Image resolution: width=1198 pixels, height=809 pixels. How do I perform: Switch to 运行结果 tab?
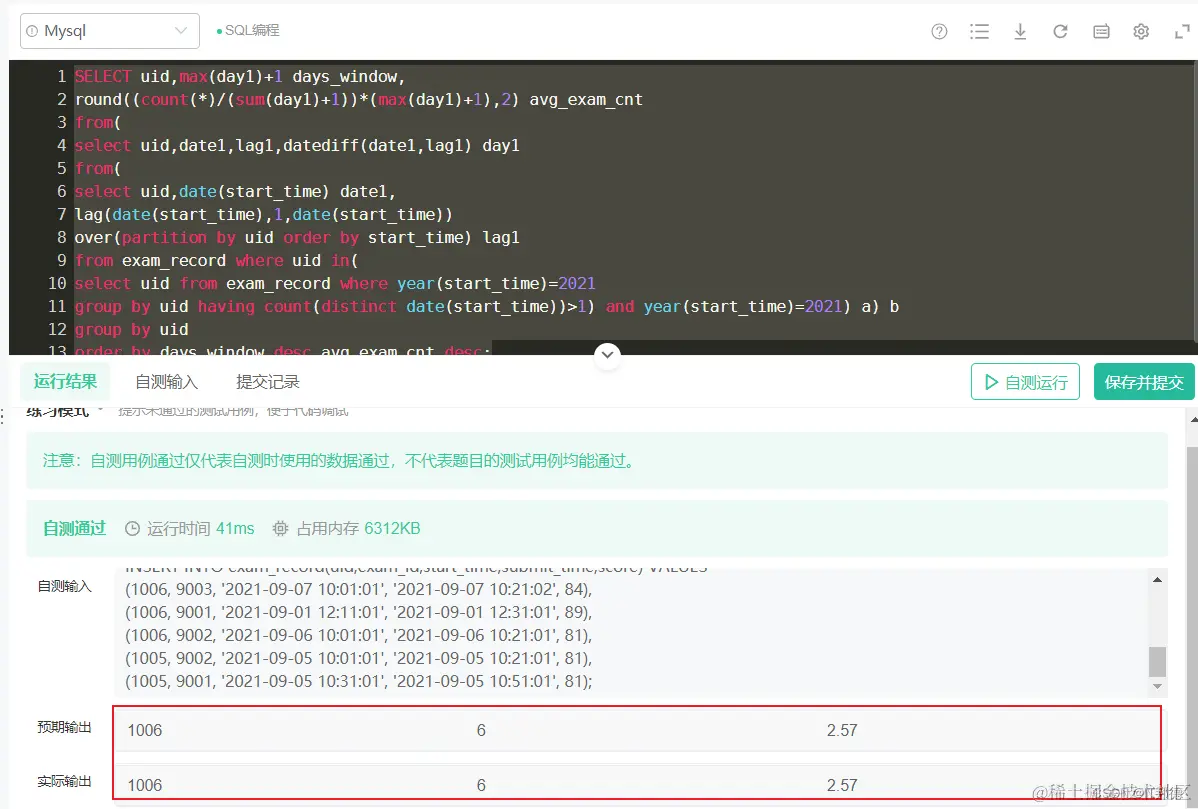[65, 381]
